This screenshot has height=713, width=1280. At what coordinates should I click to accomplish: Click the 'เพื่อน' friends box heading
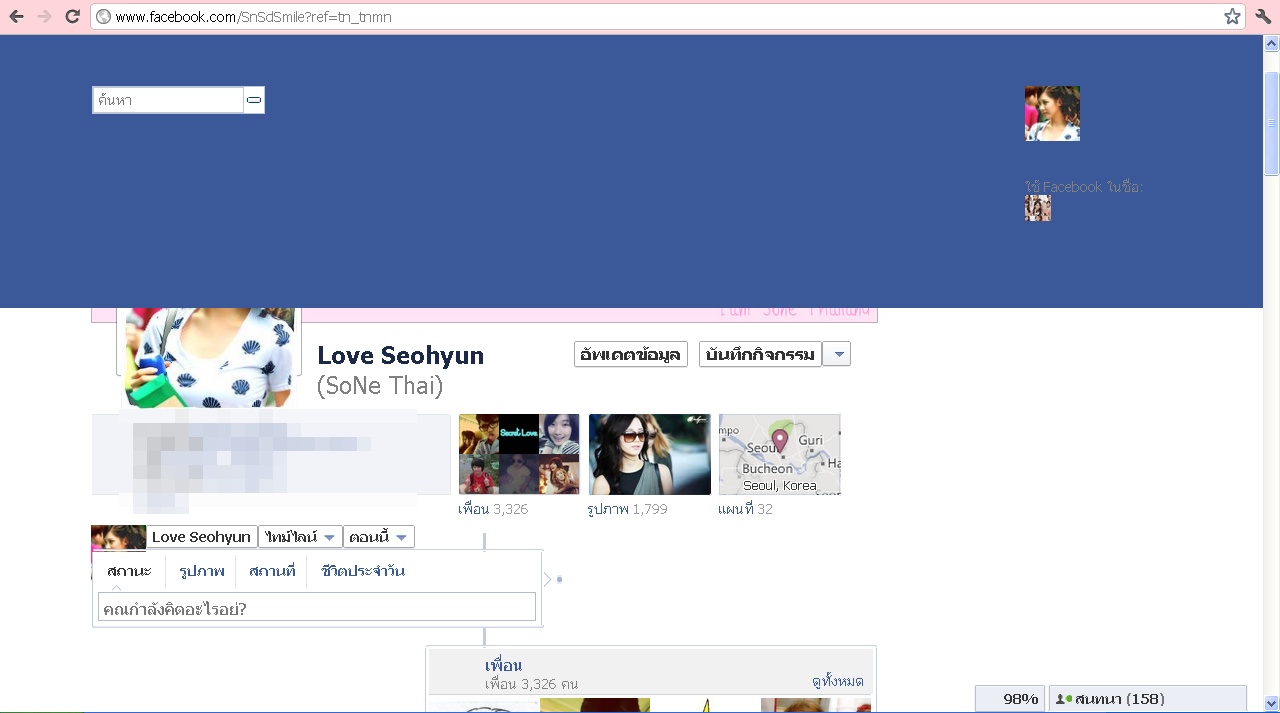click(x=503, y=665)
